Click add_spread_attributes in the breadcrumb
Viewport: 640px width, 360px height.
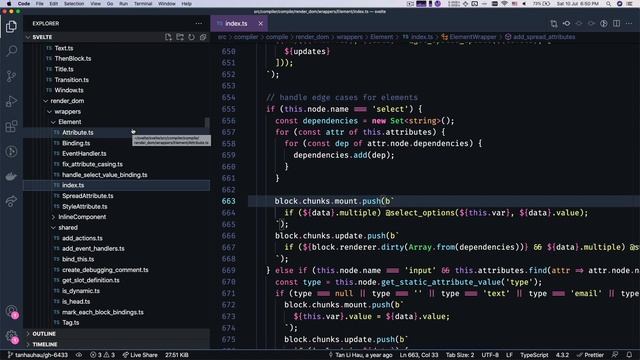tap(544, 37)
